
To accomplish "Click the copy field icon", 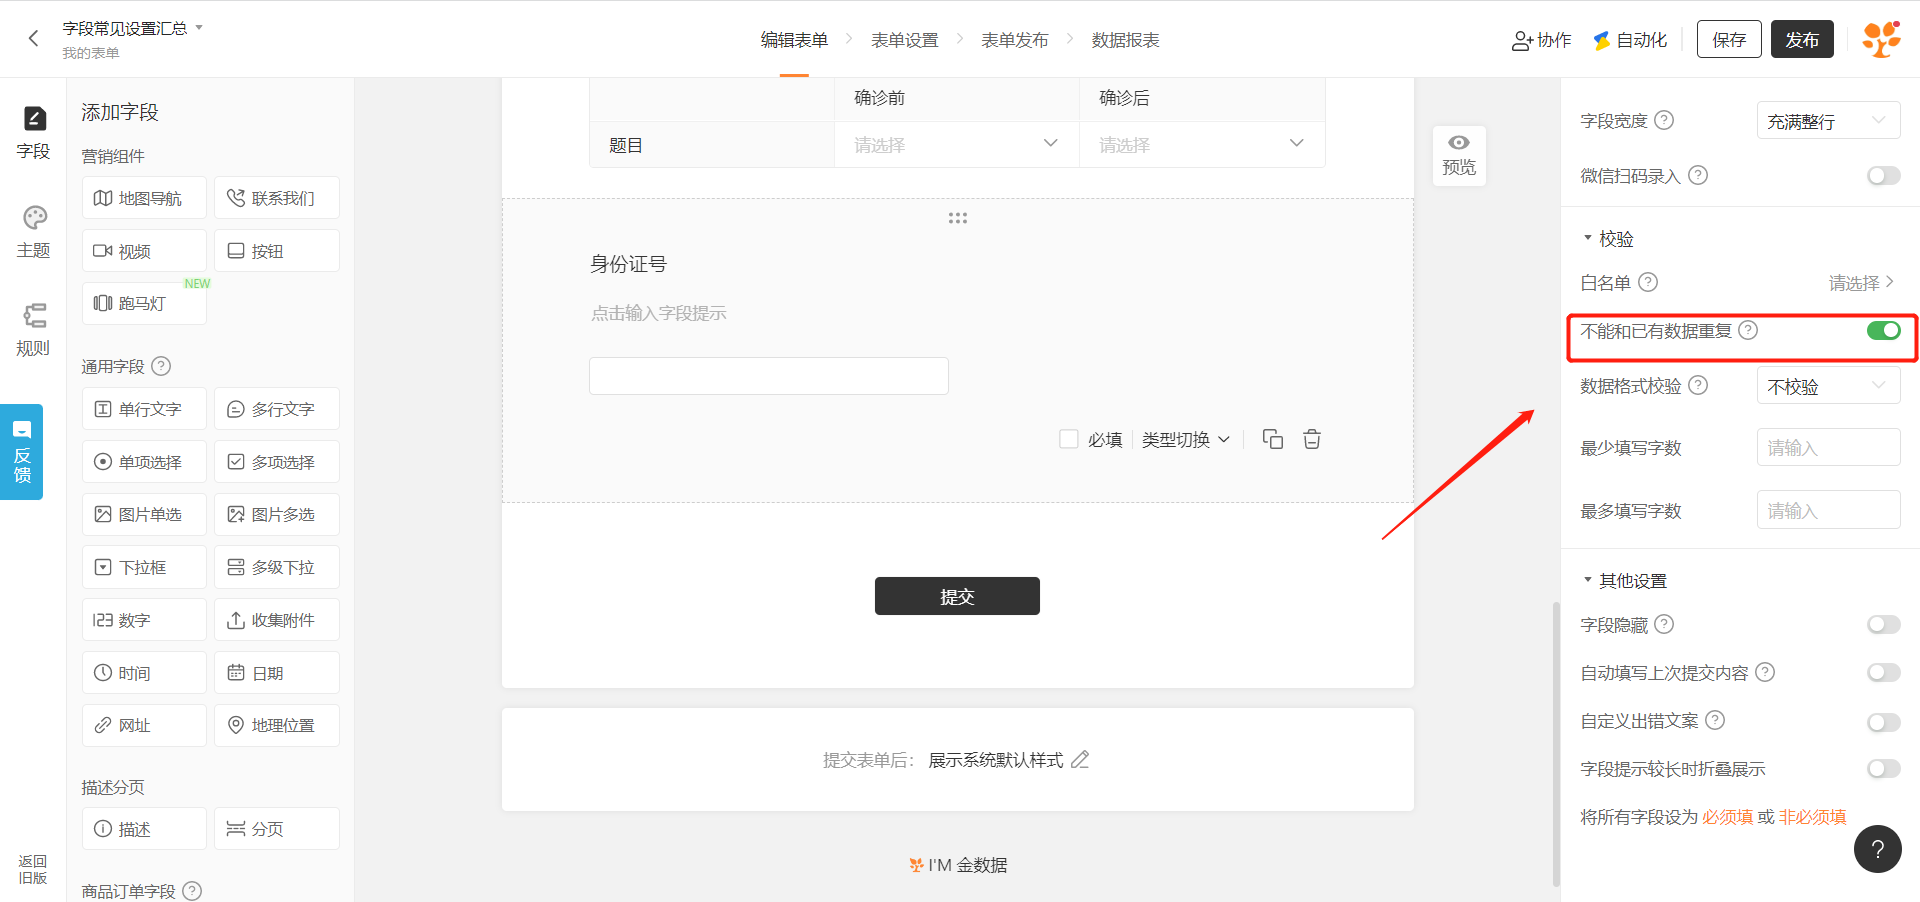I will (1272, 439).
